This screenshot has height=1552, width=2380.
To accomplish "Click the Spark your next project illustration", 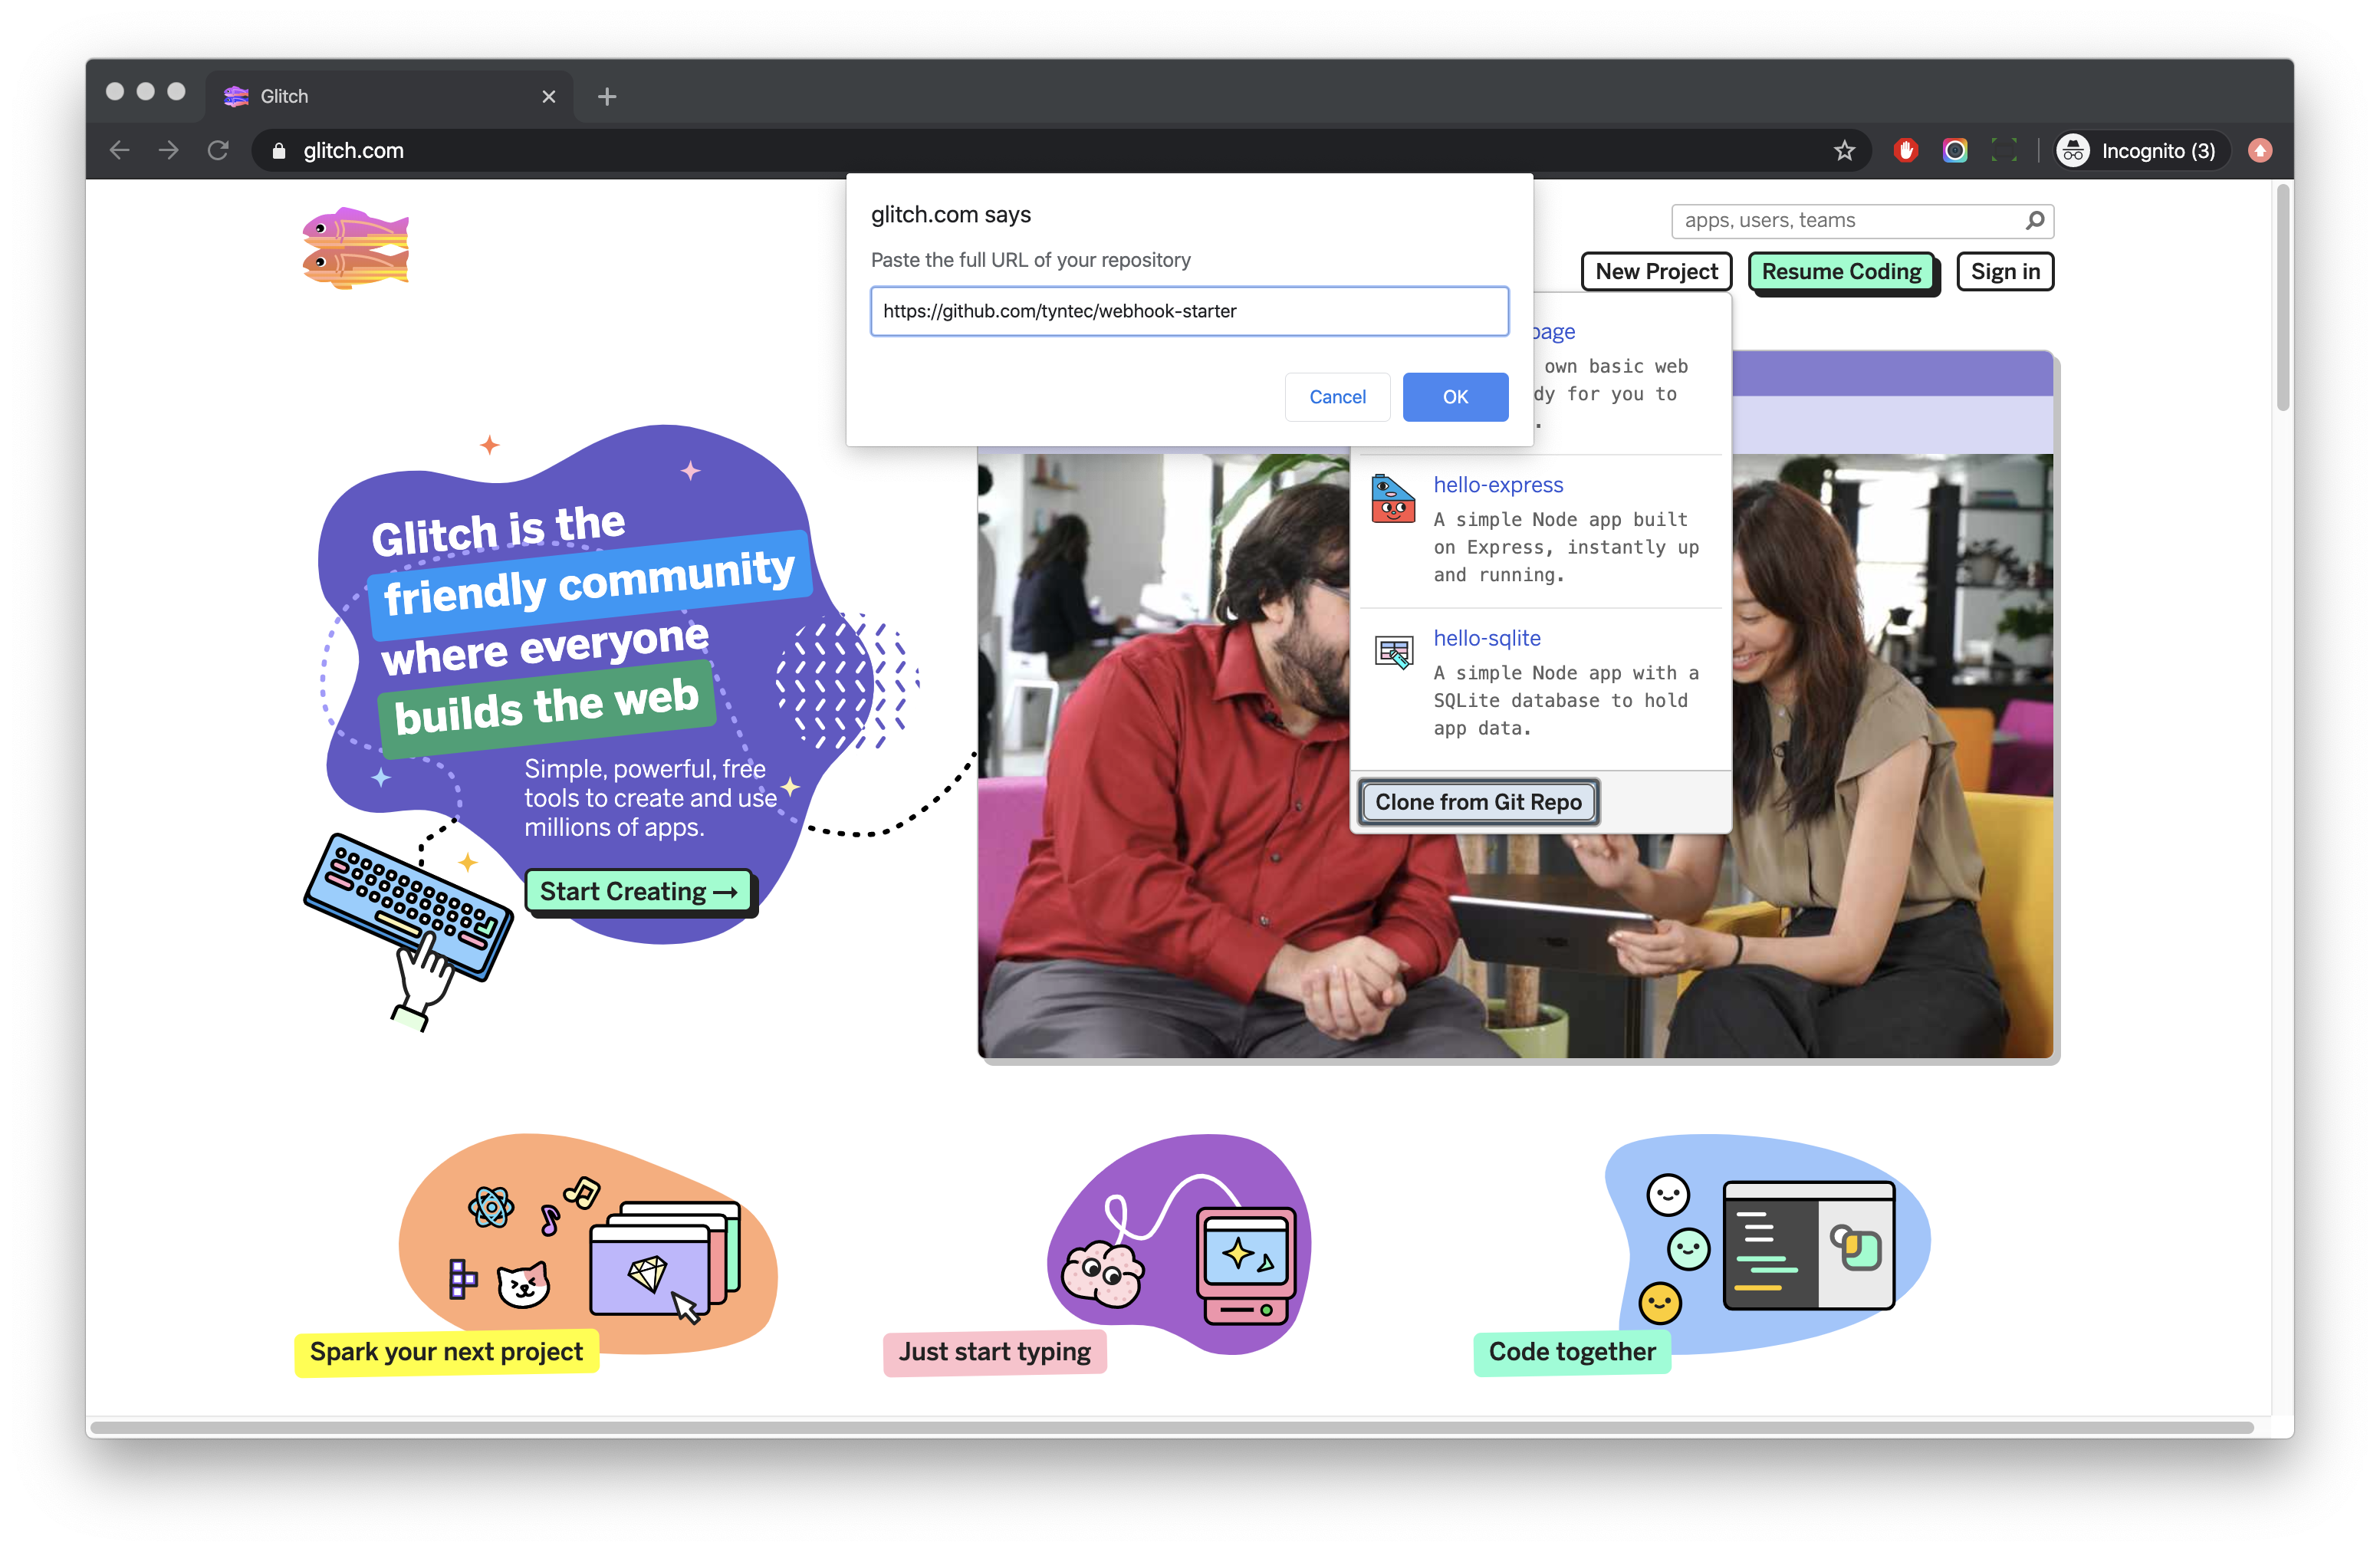I will pos(588,1245).
